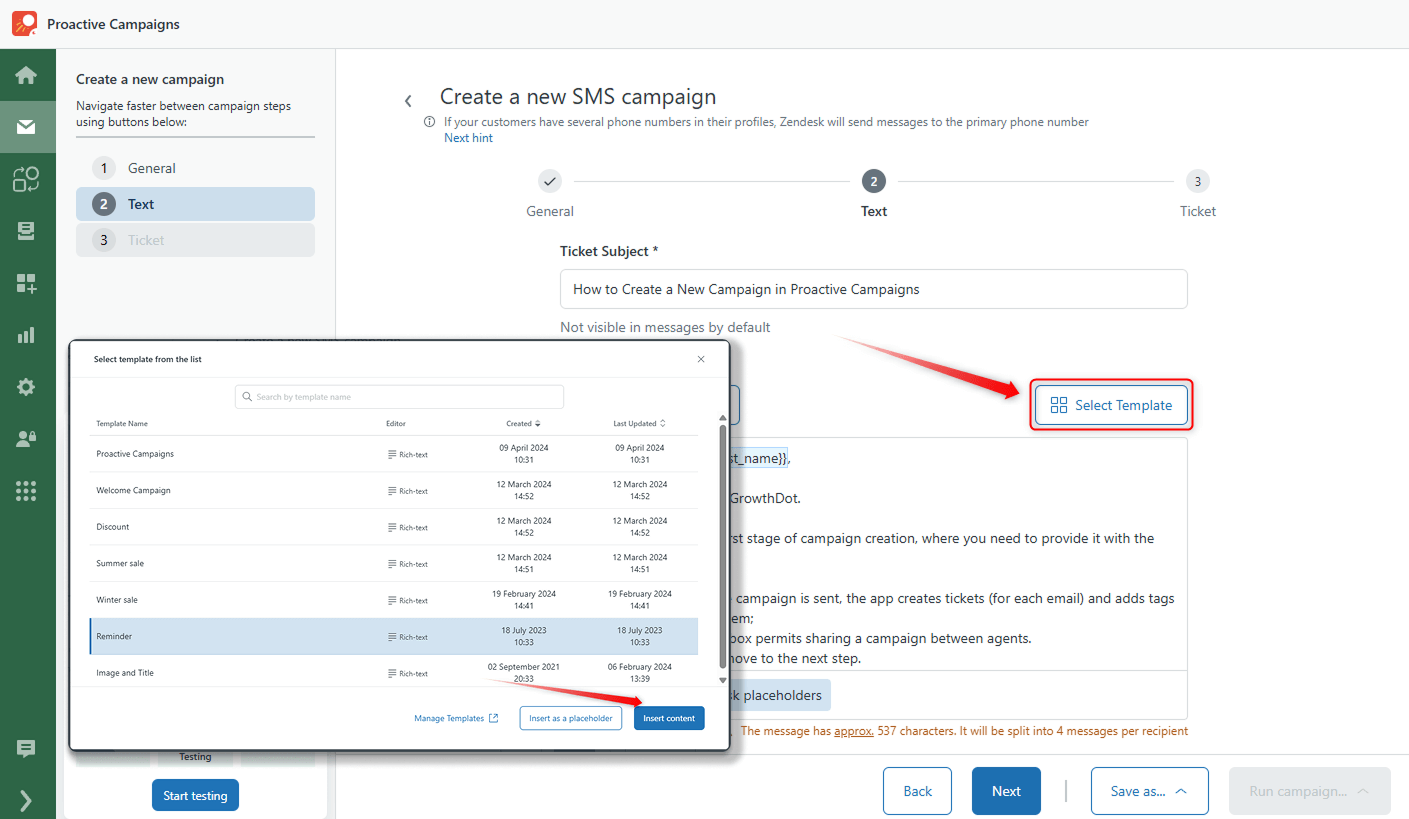Screen dimensions: 1409x819
Task: Select the Winter sale template row
Action: pyautogui.click(x=393, y=600)
